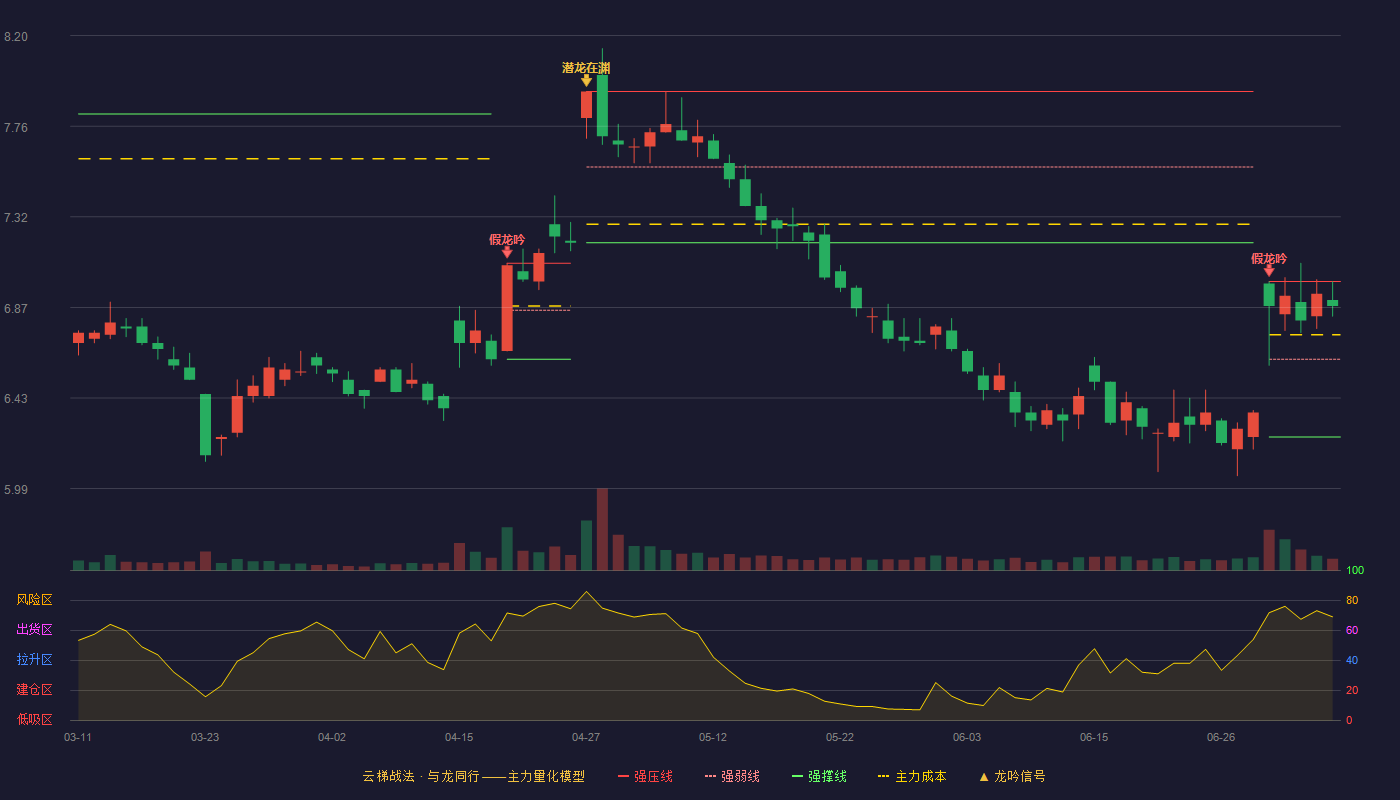Viewport: 1400px width, 800px height.
Task: Click the 04-27 date label
Action: (586, 737)
